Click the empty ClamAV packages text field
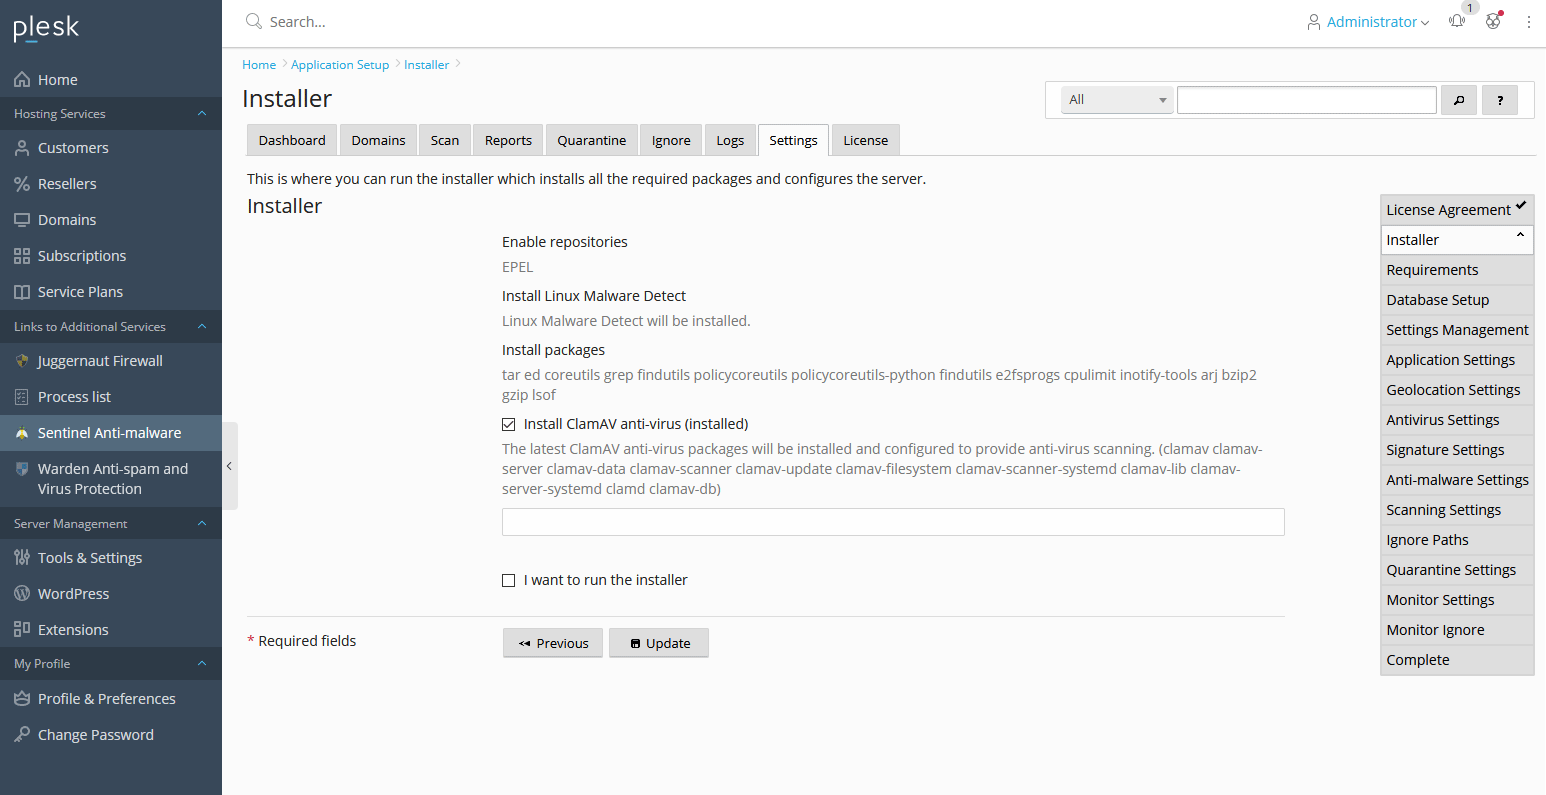Viewport: 1546px width, 795px height. click(893, 522)
